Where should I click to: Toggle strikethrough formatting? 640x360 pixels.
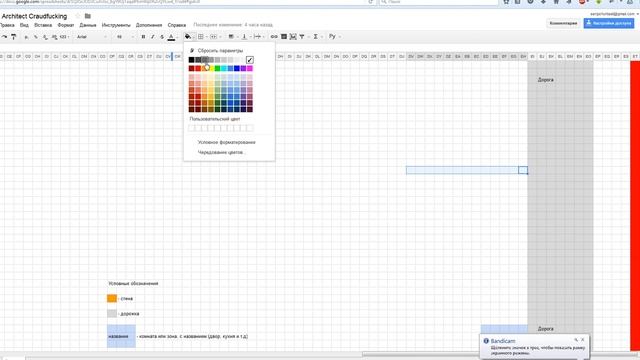pyautogui.click(x=162, y=37)
